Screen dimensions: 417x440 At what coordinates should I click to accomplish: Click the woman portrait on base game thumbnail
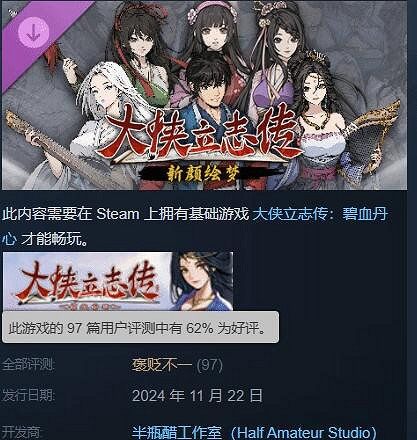tap(202, 281)
